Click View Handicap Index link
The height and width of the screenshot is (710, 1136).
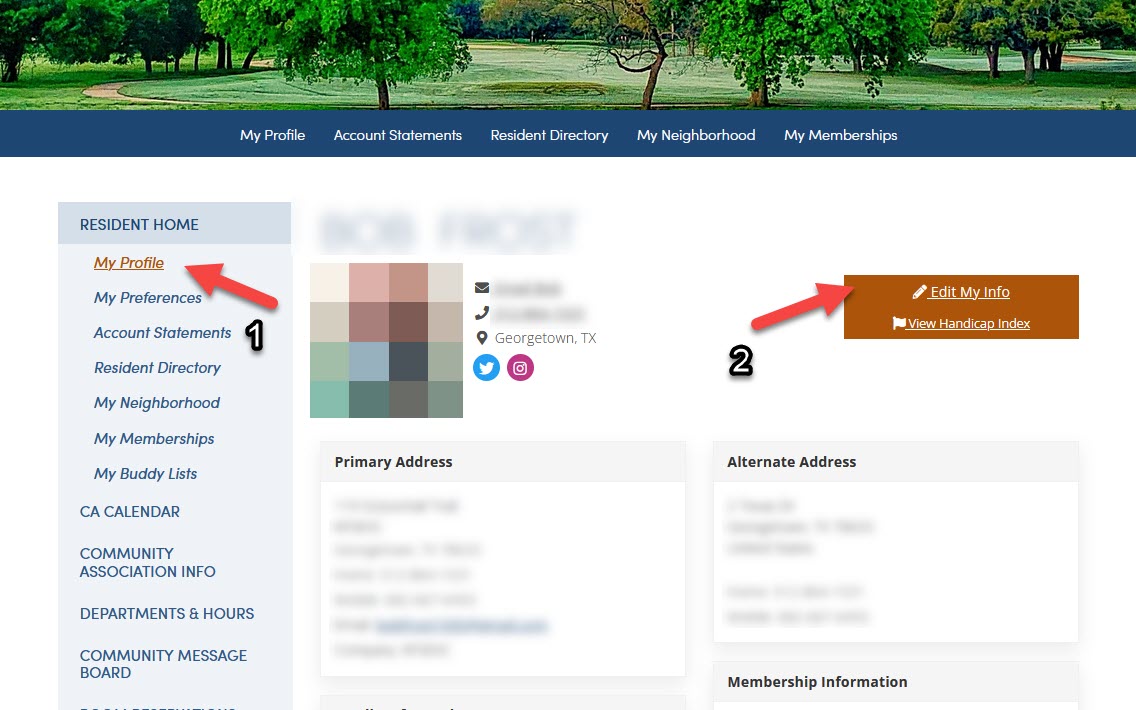pyautogui.click(x=969, y=324)
